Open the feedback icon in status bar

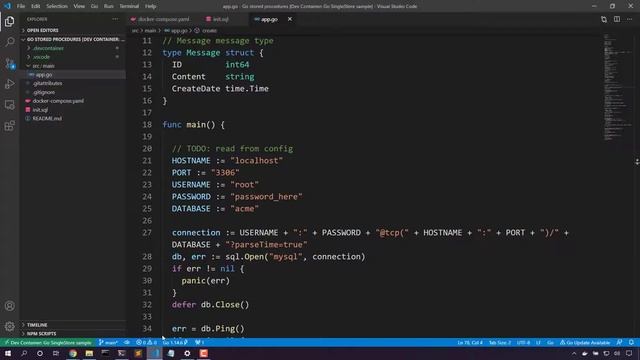619,342
